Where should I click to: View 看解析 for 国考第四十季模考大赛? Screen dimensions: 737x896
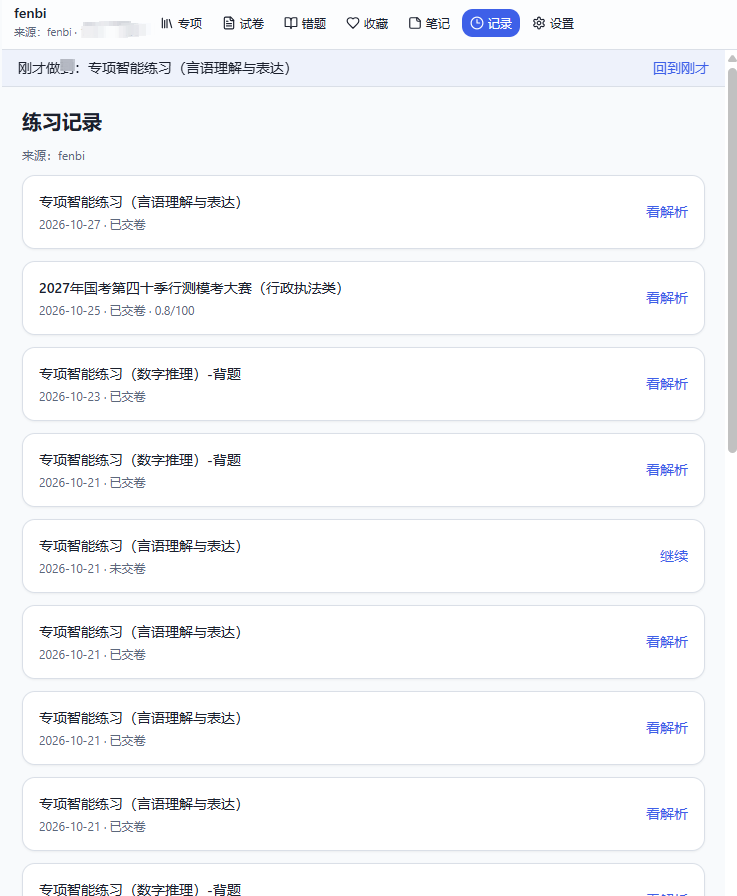point(667,298)
